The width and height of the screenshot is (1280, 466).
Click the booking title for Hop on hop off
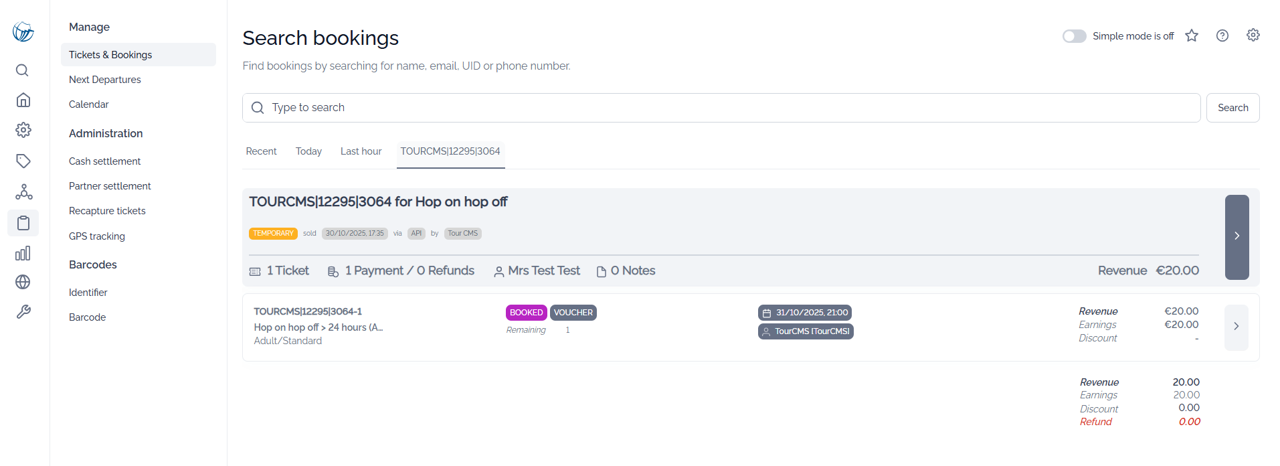coord(378,202)
